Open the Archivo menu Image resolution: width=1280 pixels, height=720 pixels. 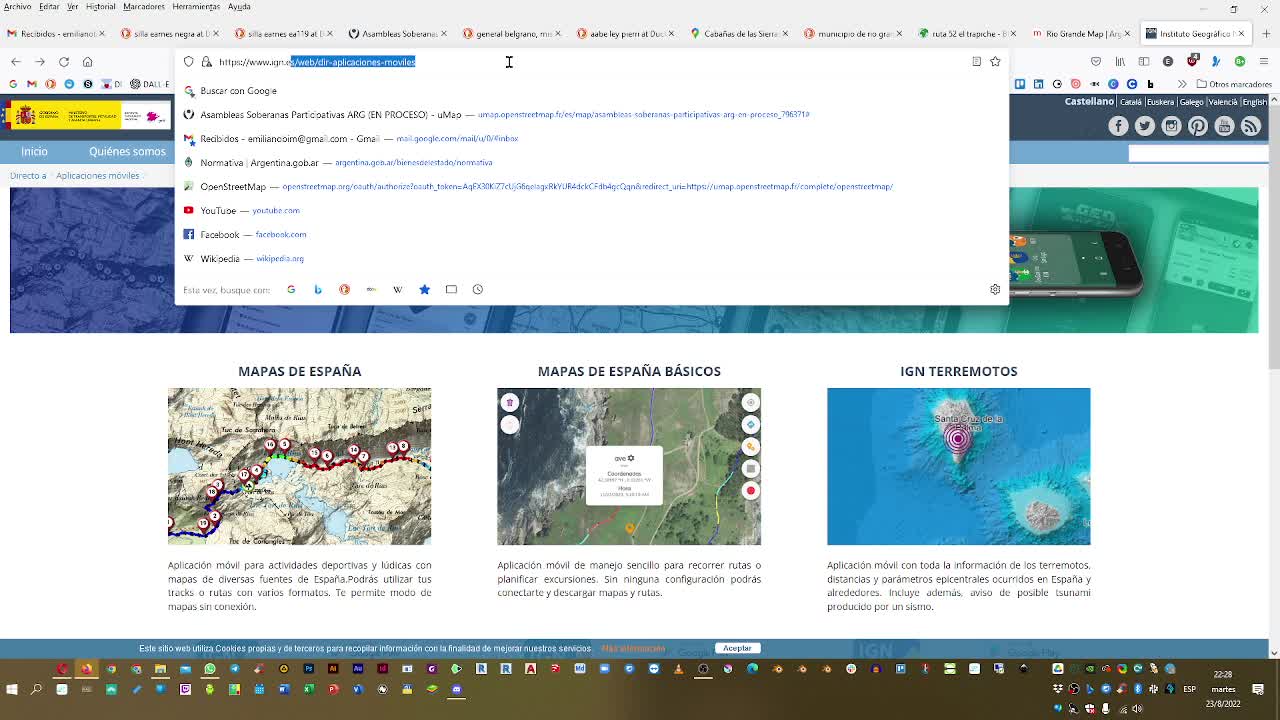pyautogui.click(x=17, y=7)
